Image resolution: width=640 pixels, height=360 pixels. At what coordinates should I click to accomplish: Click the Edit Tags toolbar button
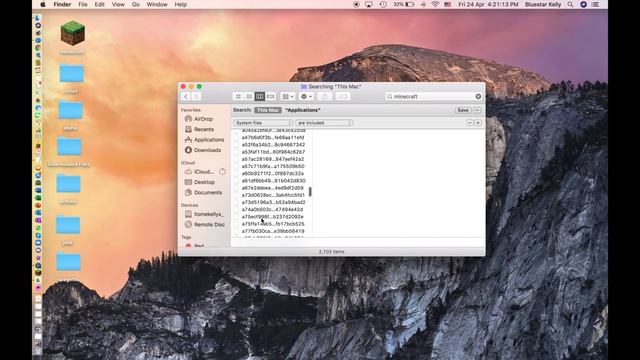pos(343,96)
